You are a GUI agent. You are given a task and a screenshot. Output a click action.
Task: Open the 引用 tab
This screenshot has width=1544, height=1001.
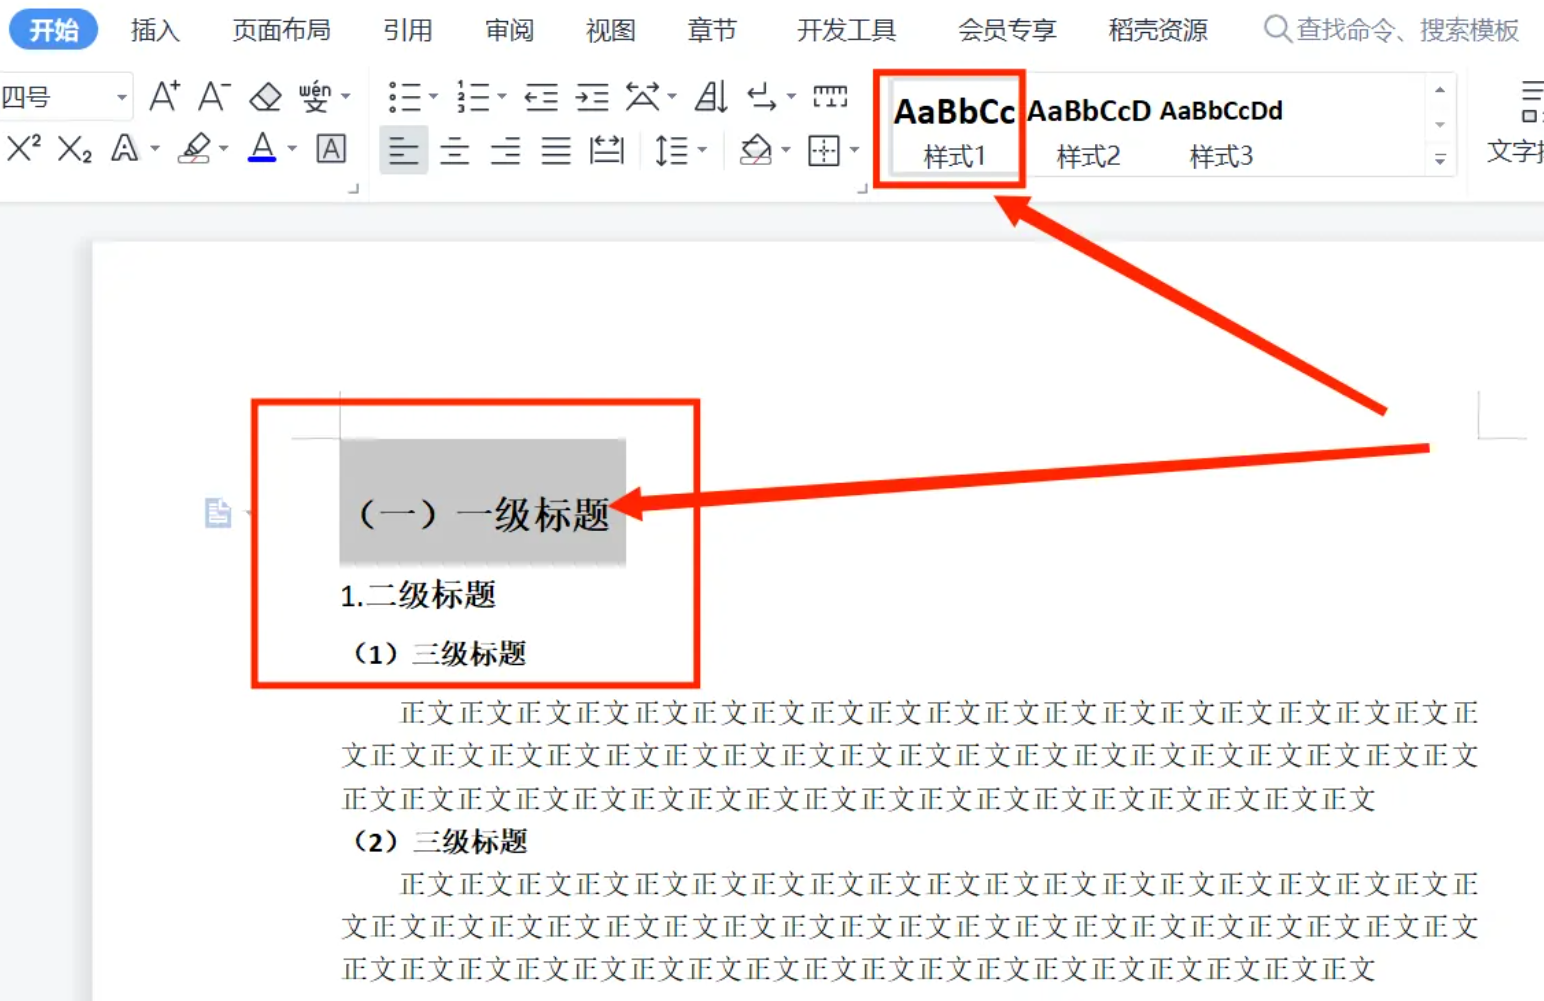point(408,30)
